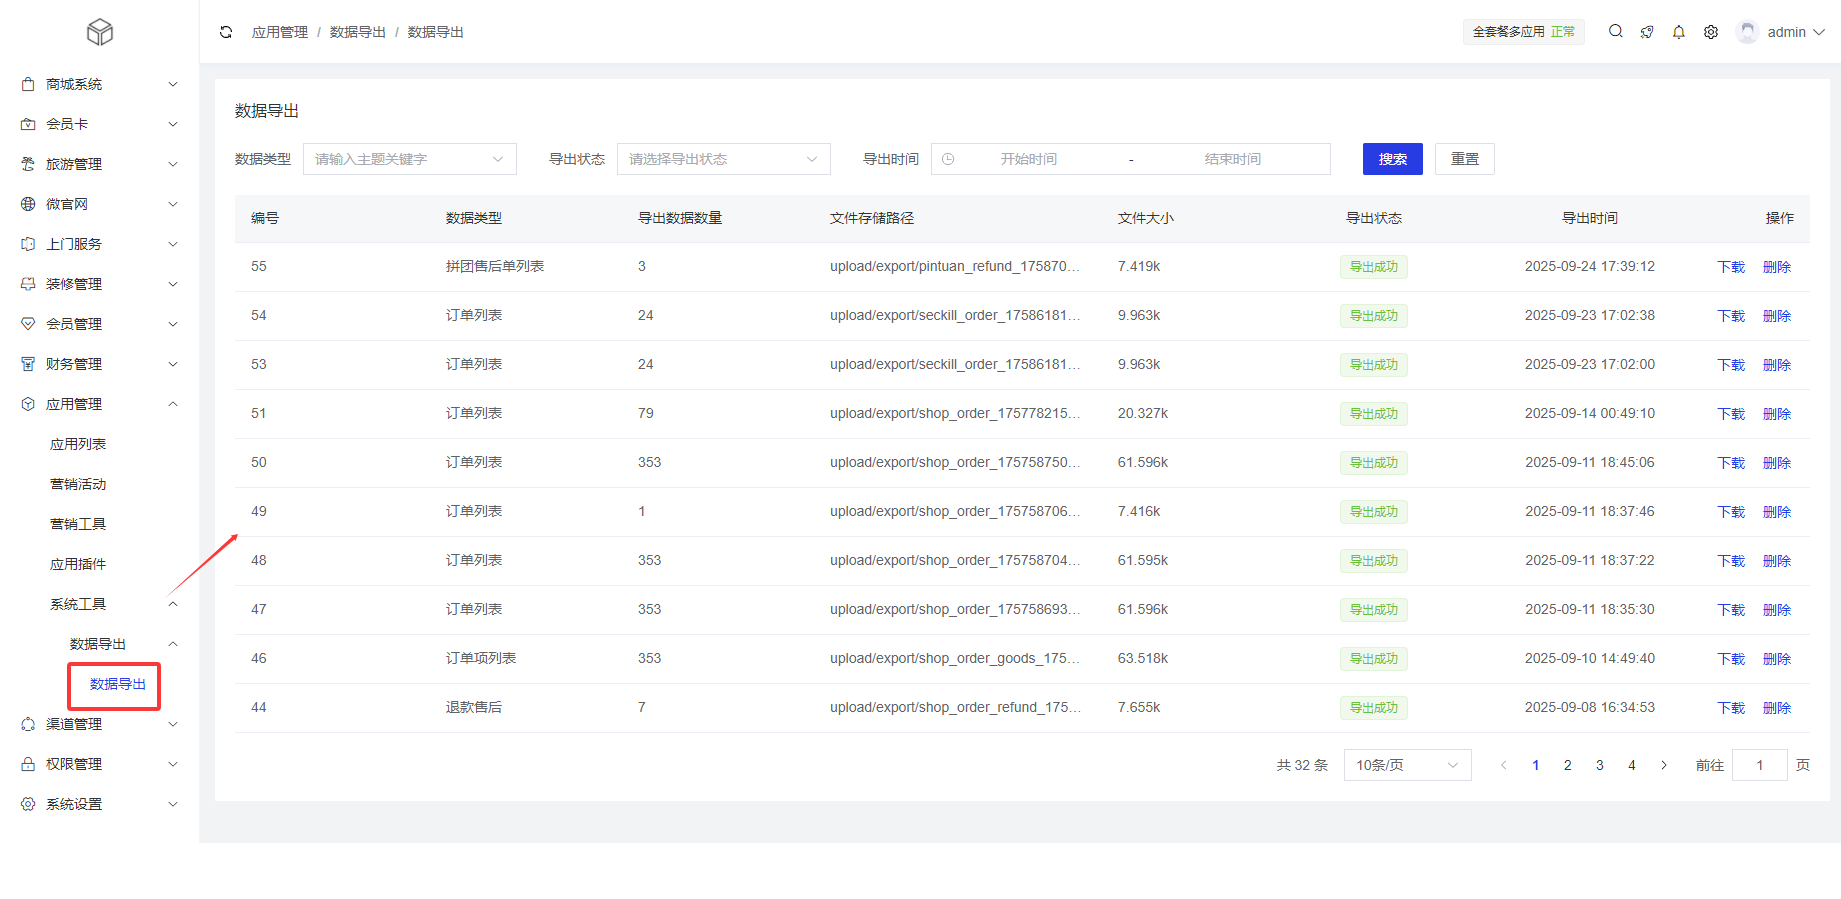This screenshot has height=899, width=1841.
Task: Click the 前往 page number input field
Action: coord(1759,765)
